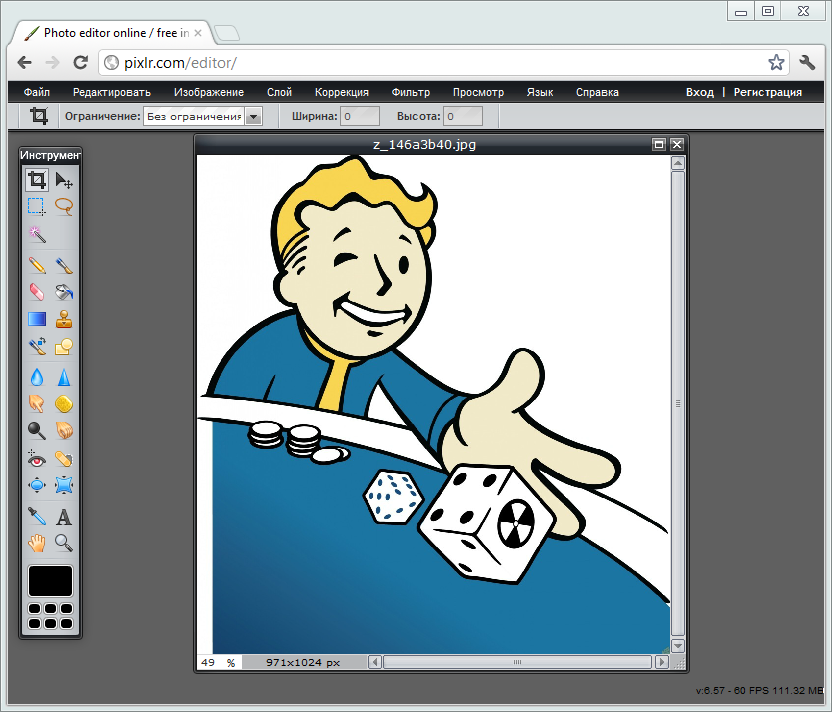The image size is (832, 712).
Task: Open the Справка help menu
Action: click(x=597, y=92)
